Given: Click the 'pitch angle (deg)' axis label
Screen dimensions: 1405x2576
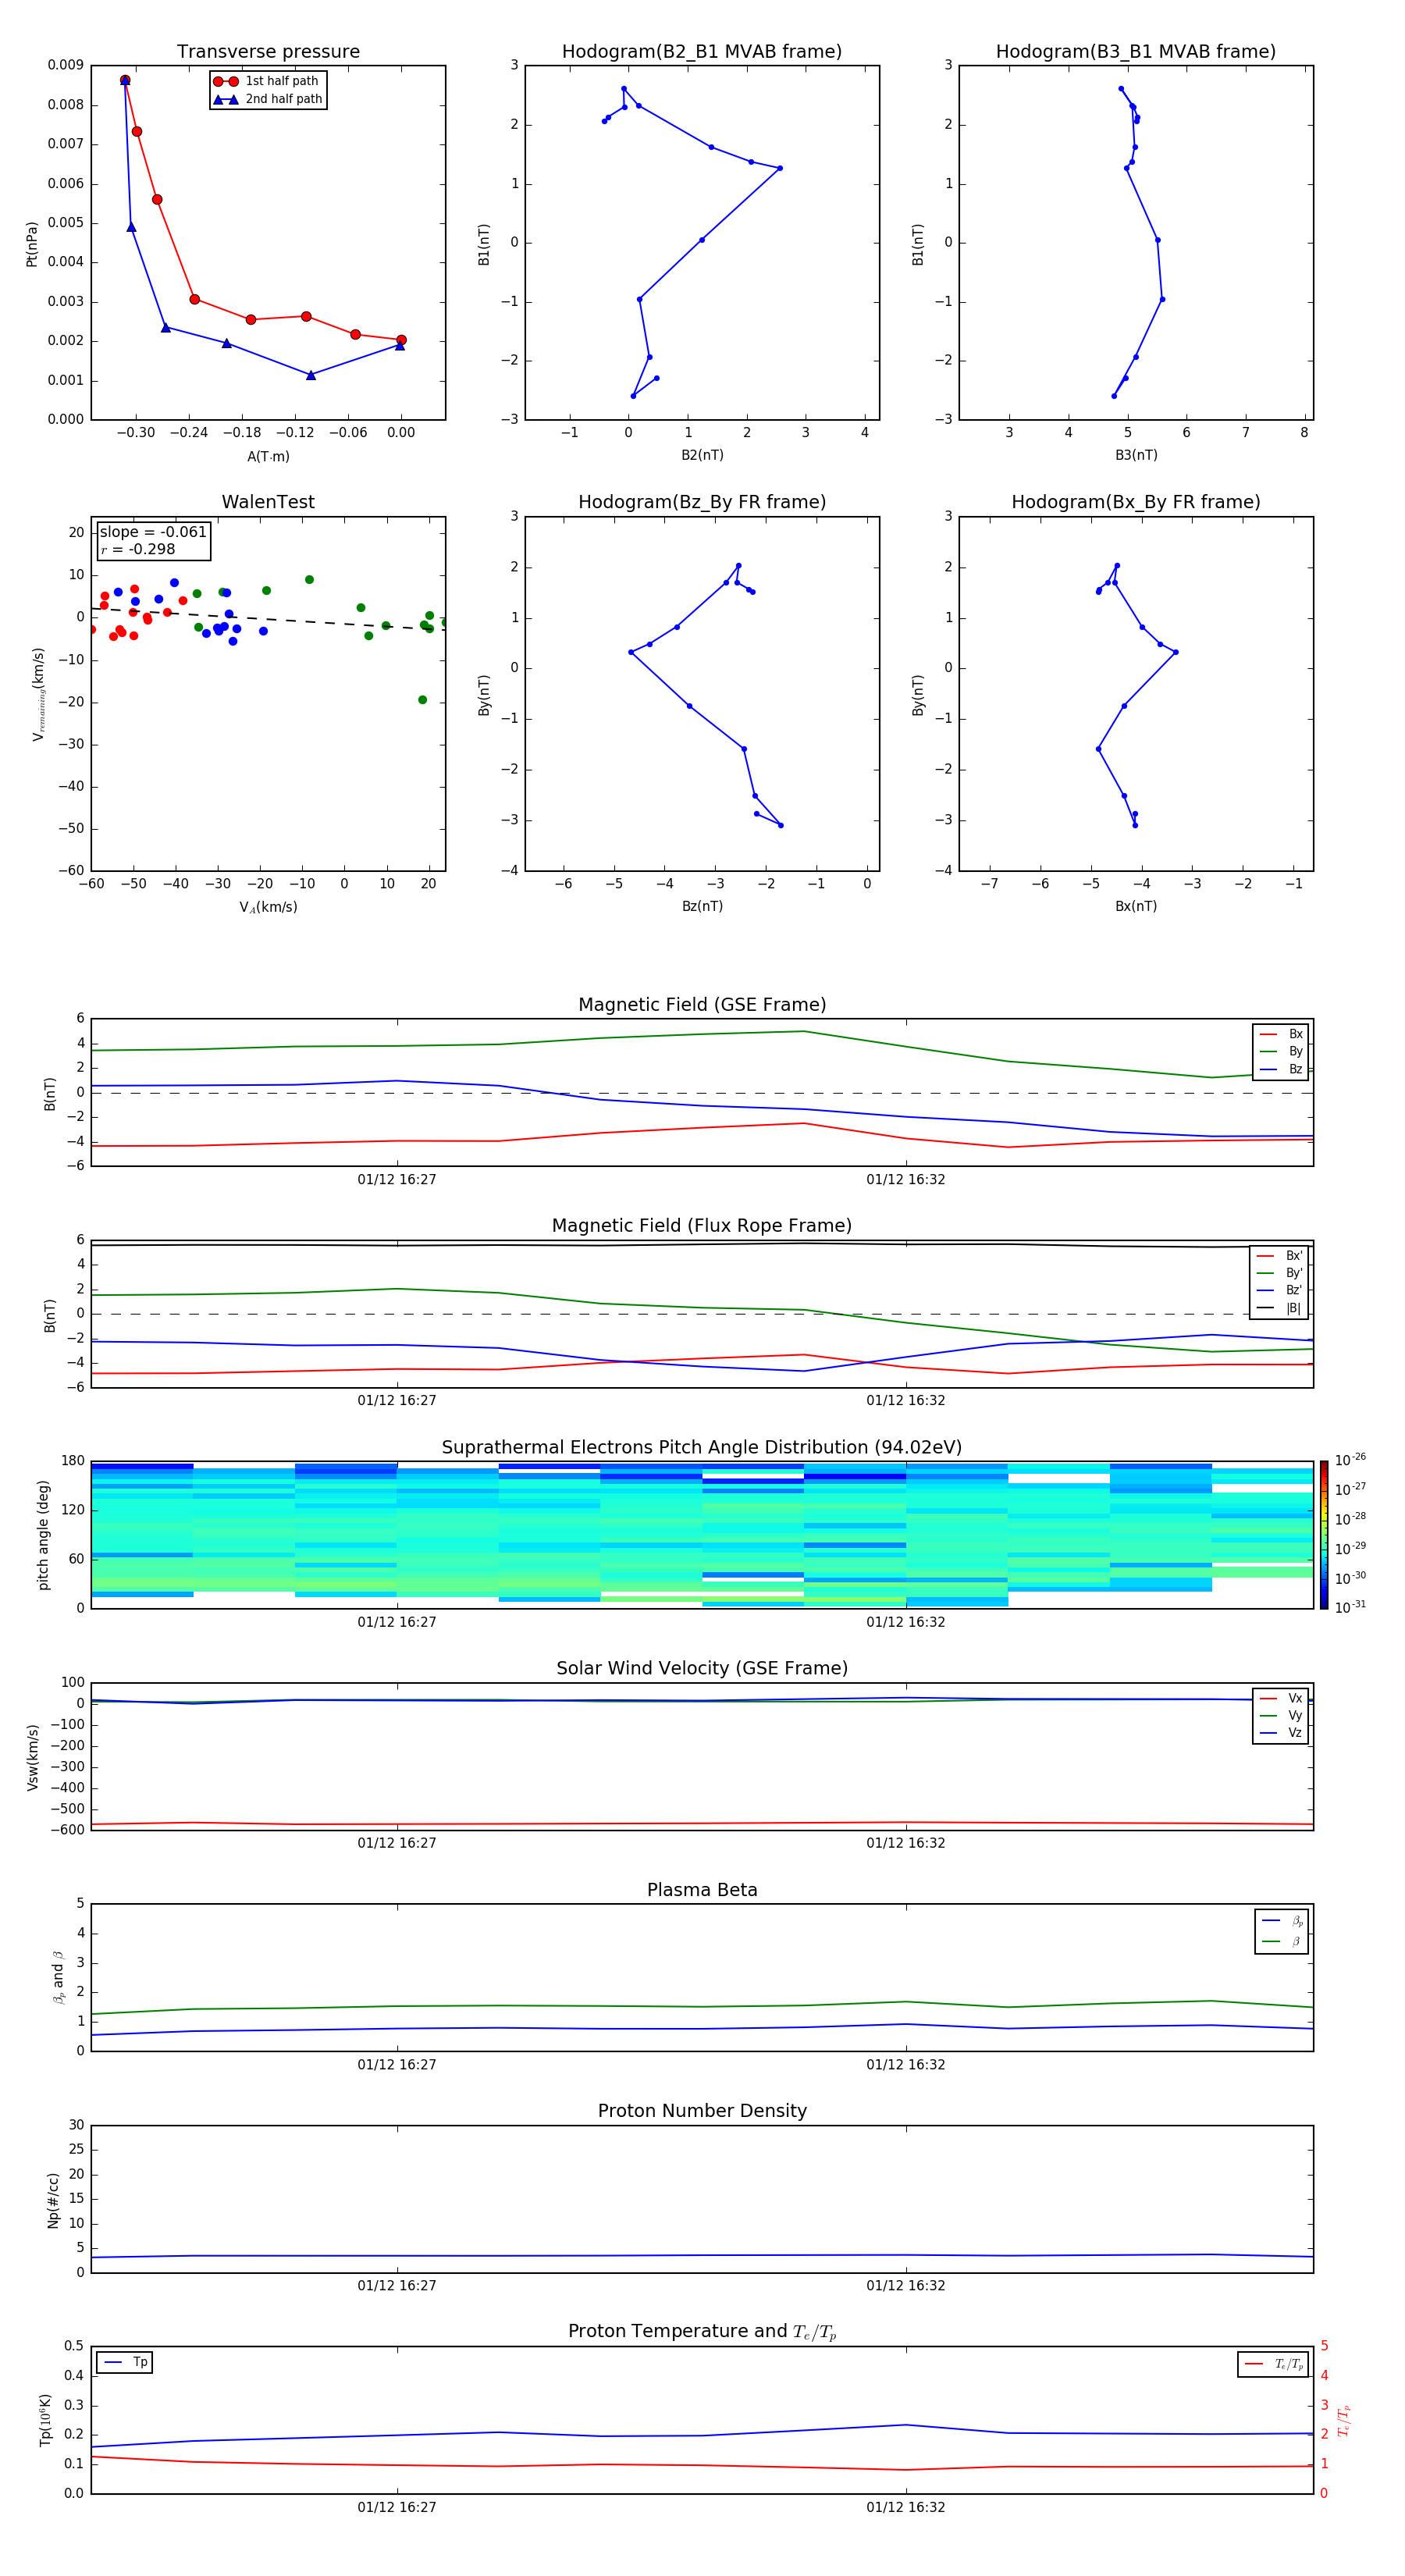Looking at the screenshot, I should (44, 1535).
